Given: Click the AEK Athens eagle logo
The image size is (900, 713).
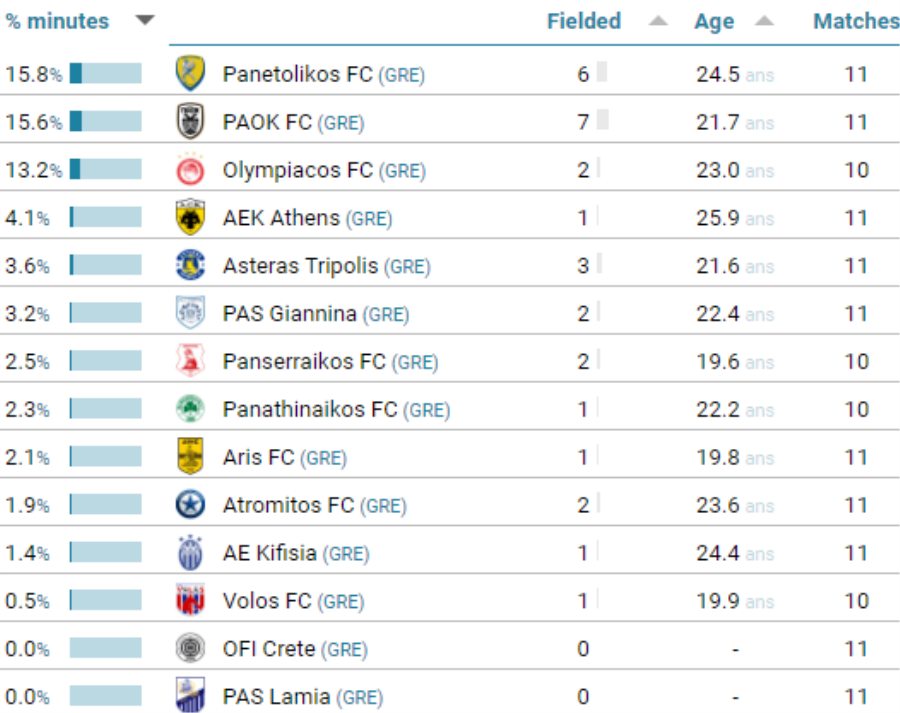Looking at the screenshot, I should click(190, 218).
